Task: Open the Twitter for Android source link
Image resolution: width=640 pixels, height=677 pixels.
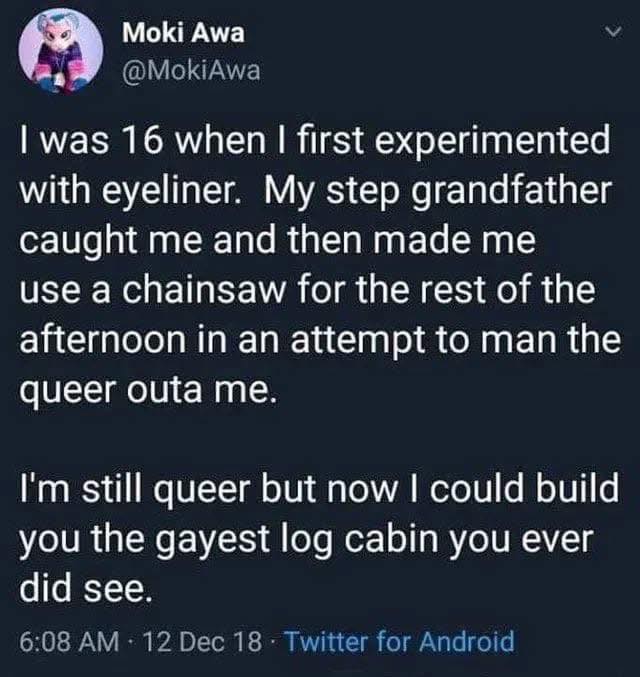Action: pyautogui.click(x=399, y=641)
